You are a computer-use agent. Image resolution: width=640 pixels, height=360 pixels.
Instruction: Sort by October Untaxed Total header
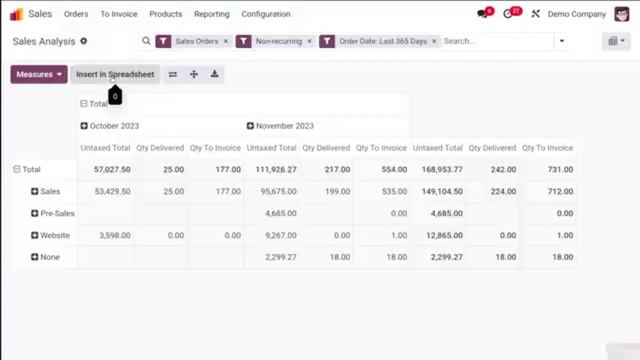coord(105,148)
